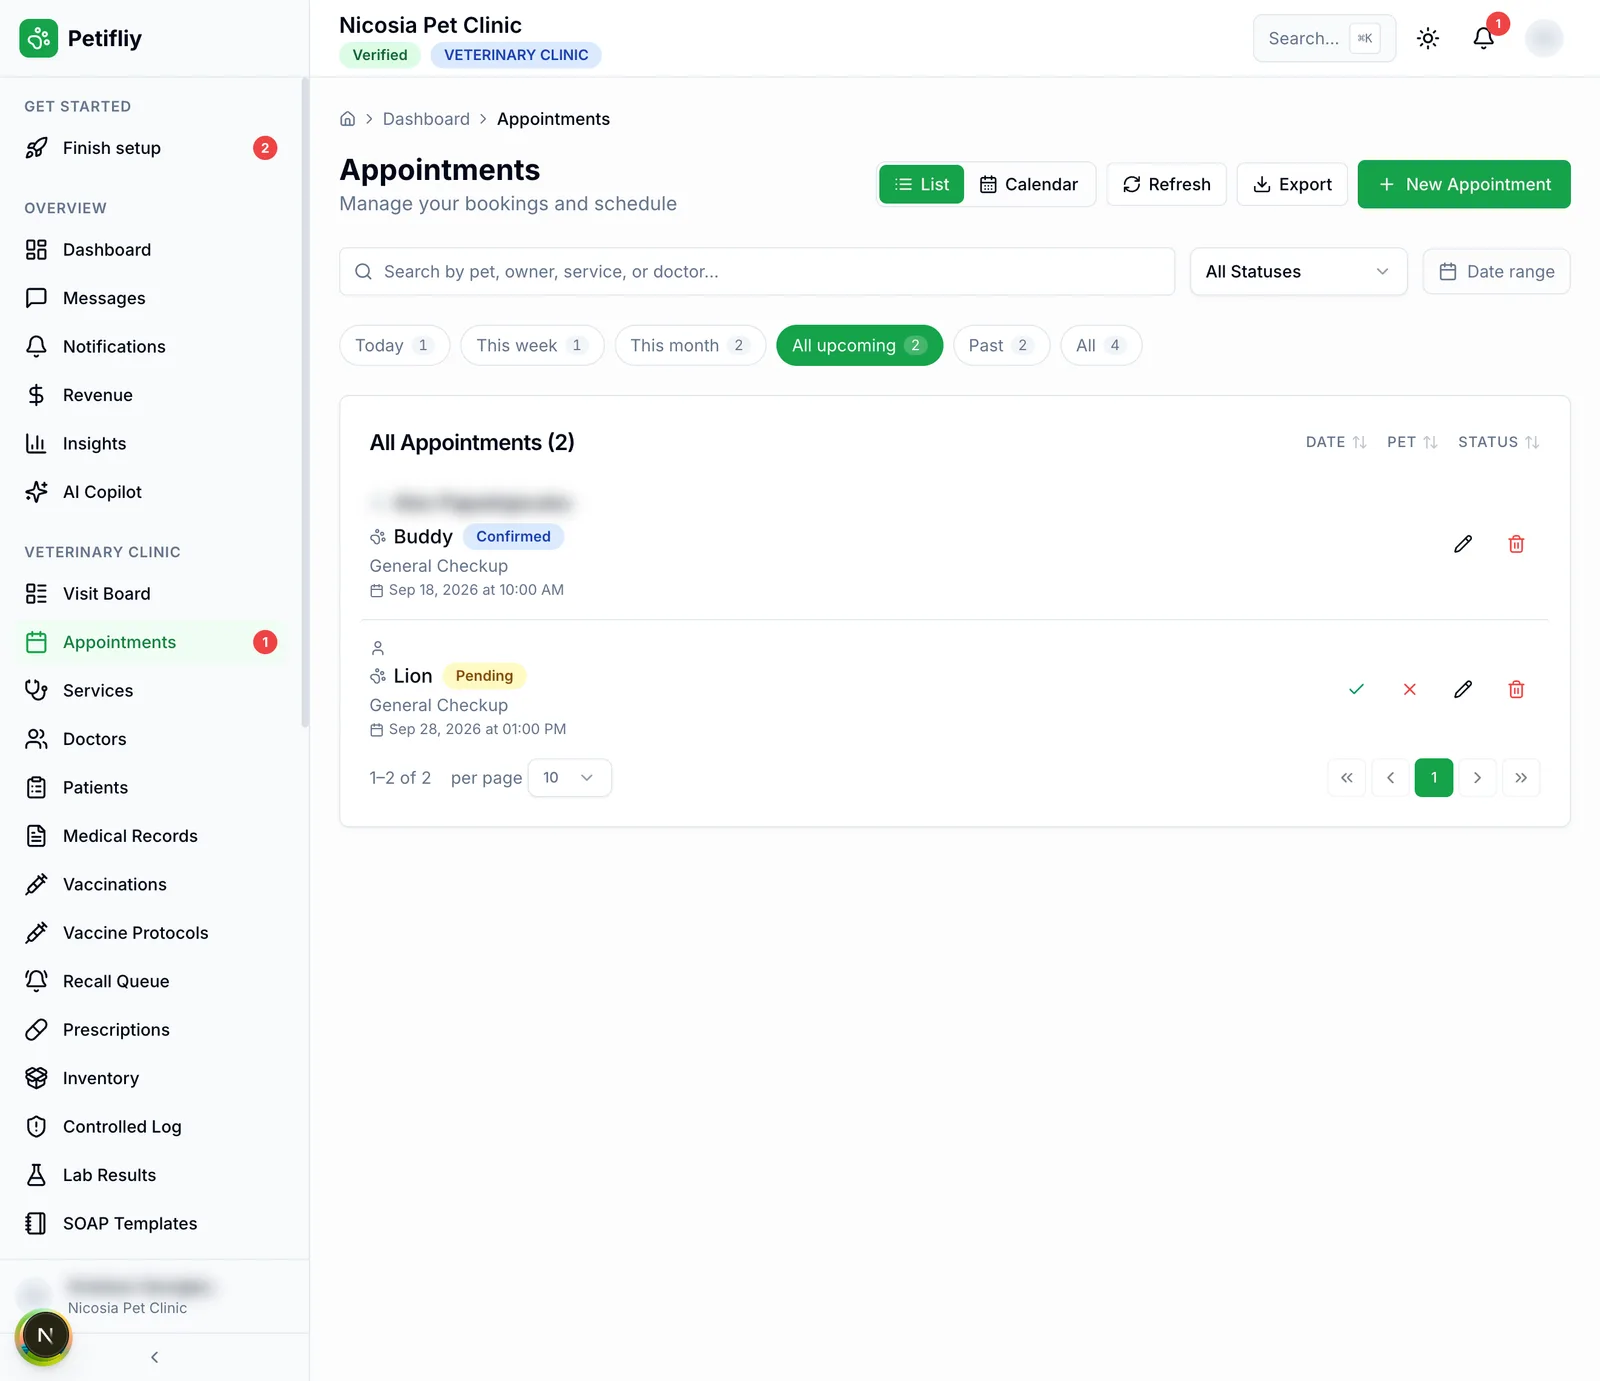This screenshot has width=1600, height=1381.
Task: Select the This month filter tab
Action: tap(690, 345)
